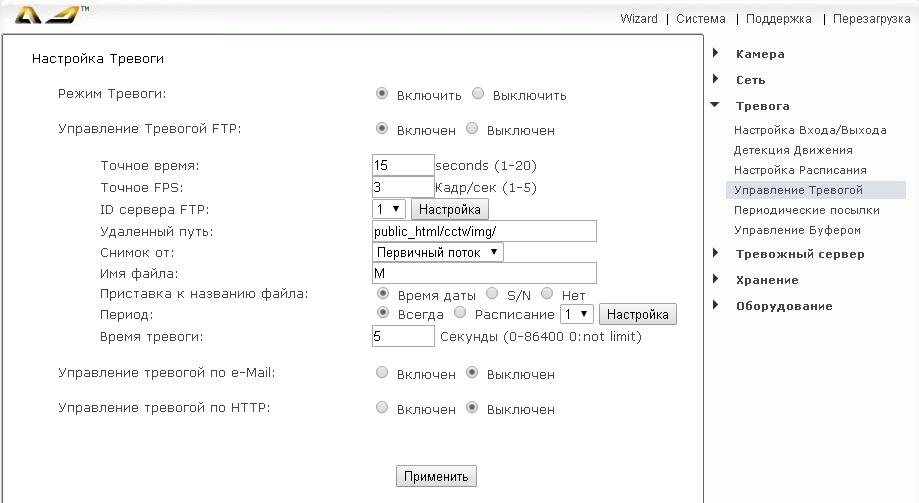Screen dimensions: 919x503
Task: Open the ID сервера FTP dropdown
Action: (388, 209)
